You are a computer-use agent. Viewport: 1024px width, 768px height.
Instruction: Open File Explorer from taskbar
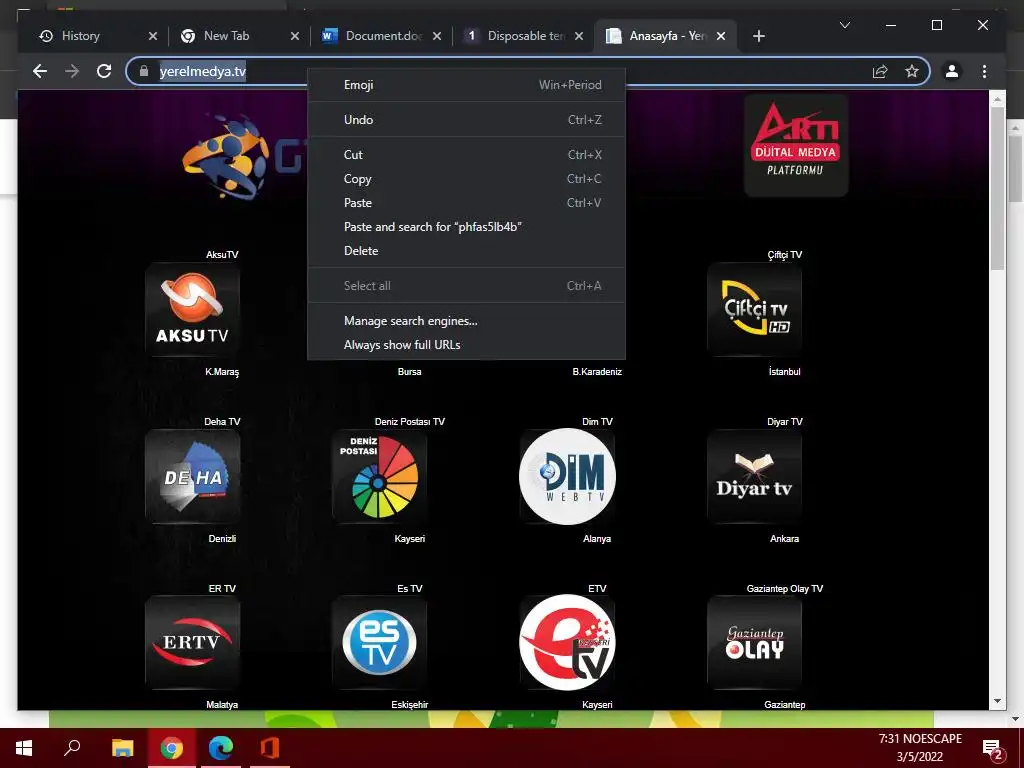click(122, 748)
